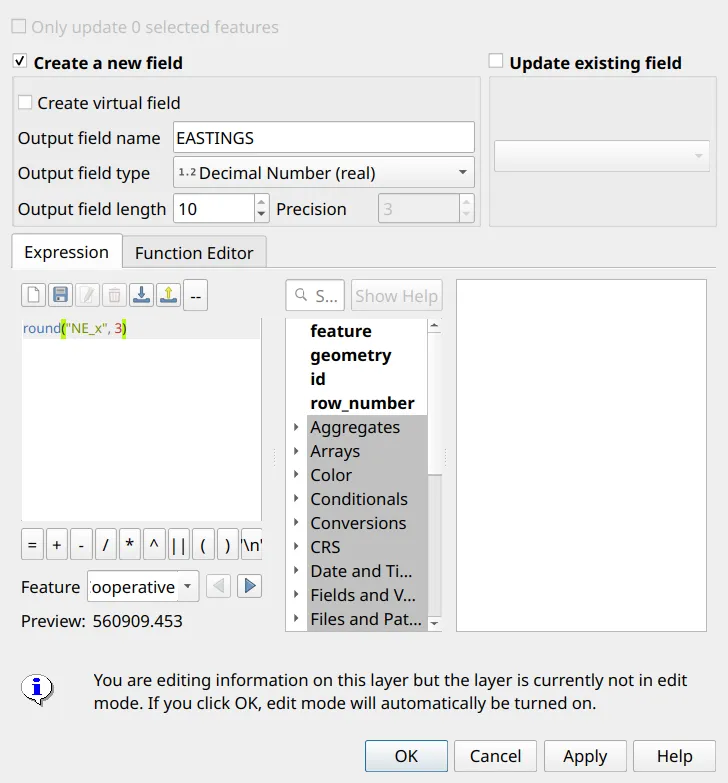Click the edit selected expression icon
This screenshot has height=783, width=728.
[x=87, y=295]
